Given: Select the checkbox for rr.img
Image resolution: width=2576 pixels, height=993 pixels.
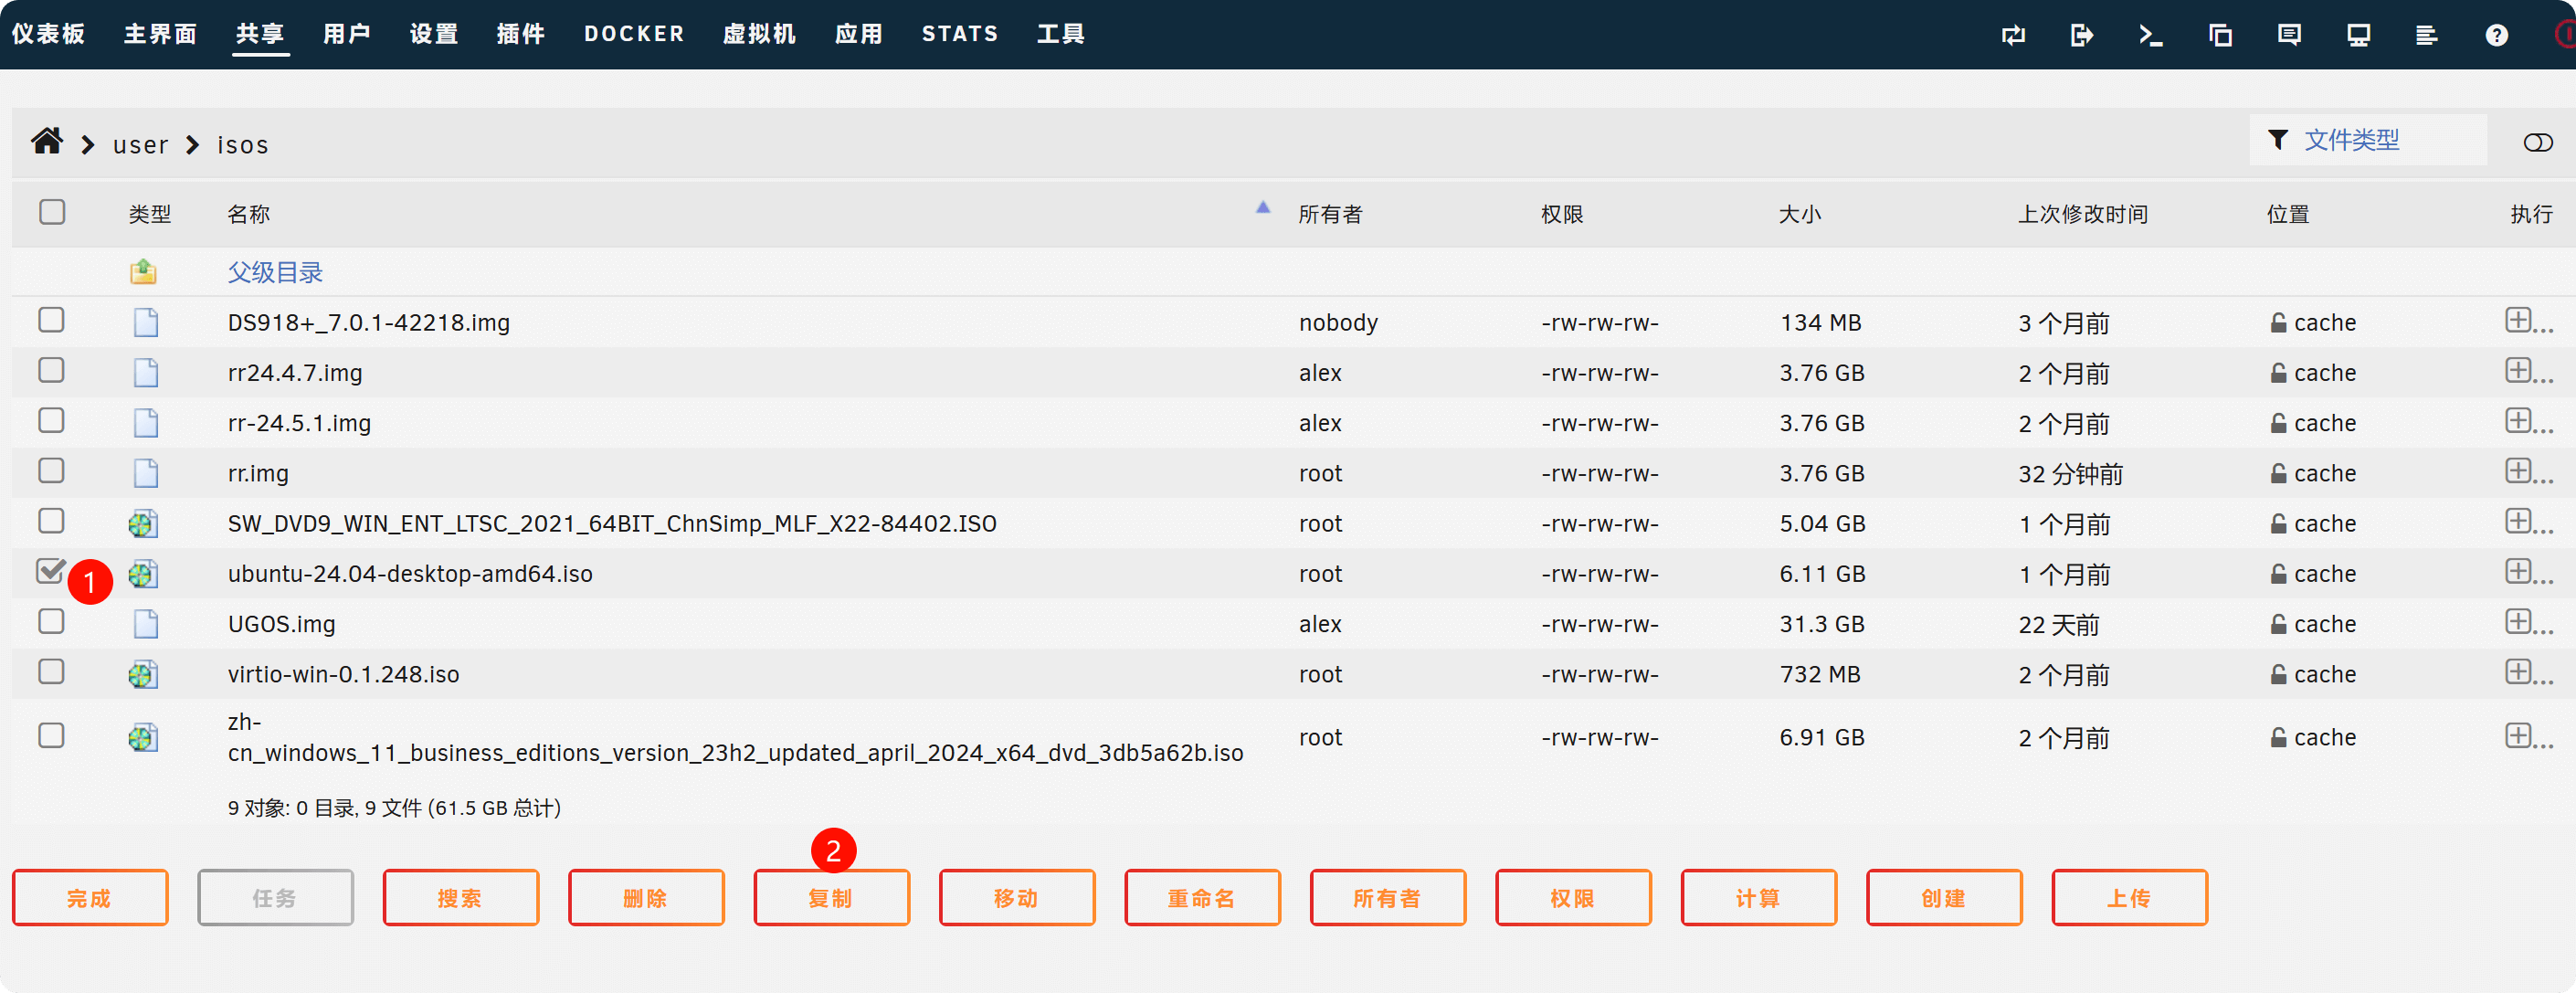Looking at the screenshot, I should click(51, 470).
